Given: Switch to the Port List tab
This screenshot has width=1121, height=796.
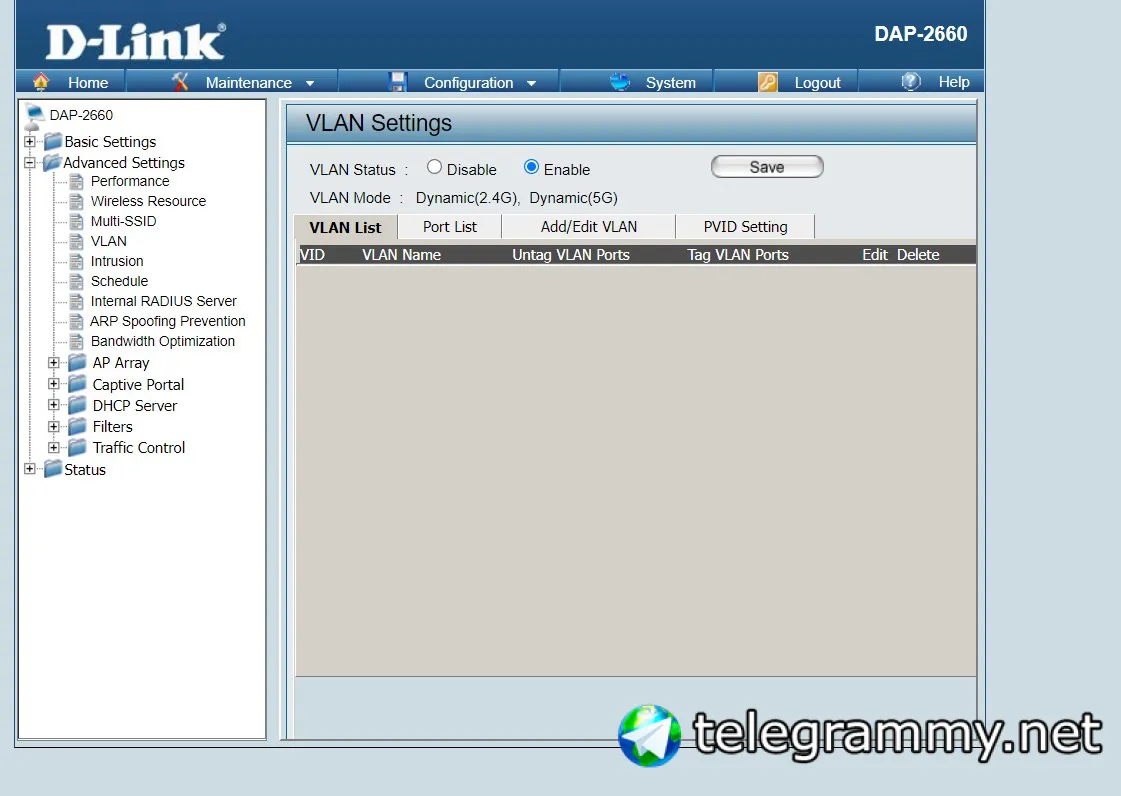Looking at the screenshot, I should 450,227.
